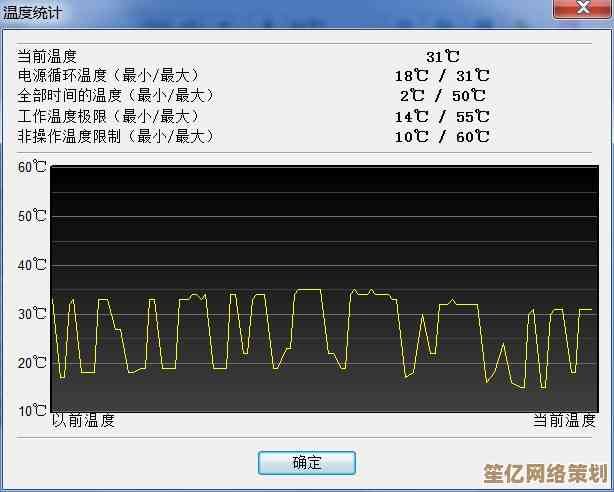Viewport: 614px width, 492px height.
Task: Click the 温度统计 title bar text
Action: [x=34, y=12]
